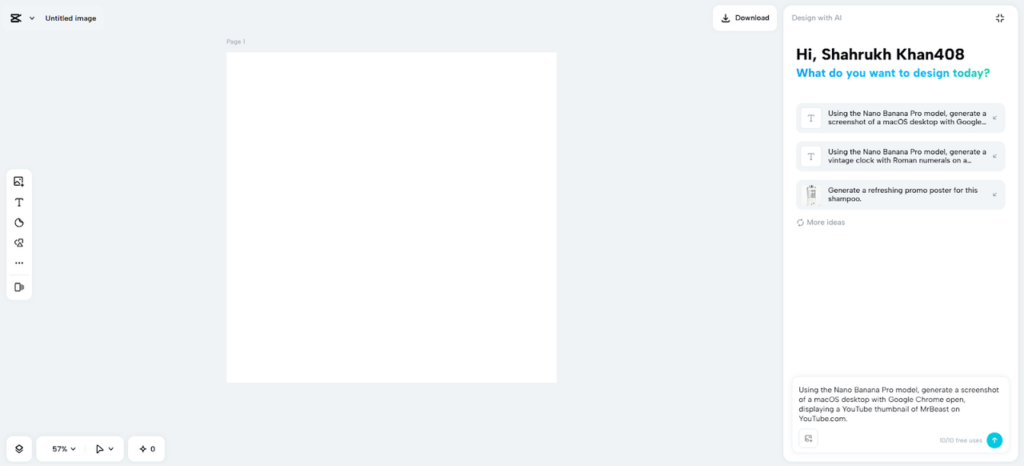Click More ideas to refresh suggestions
Image resolution: width=1024 pixels, height=466 pixels.
click(x=821, y=223)
